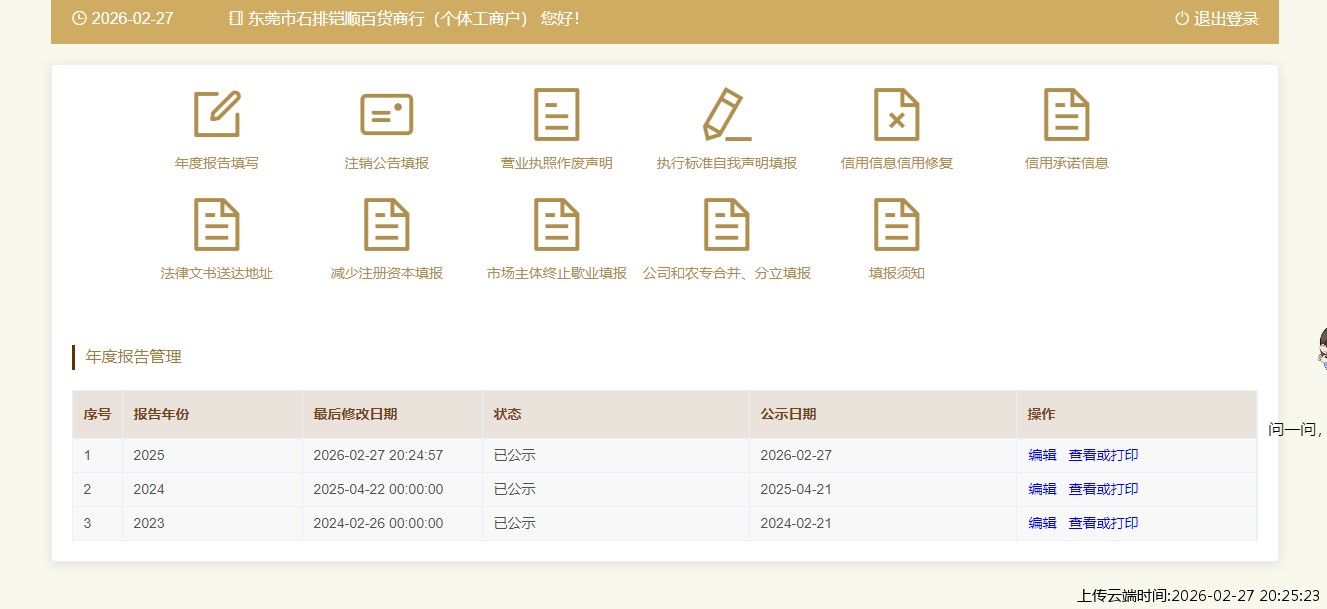The width and height of the screenshot is (1327, 609).
Task: Select the 减少注册资本填报 icon
Action: click(387, 224)
